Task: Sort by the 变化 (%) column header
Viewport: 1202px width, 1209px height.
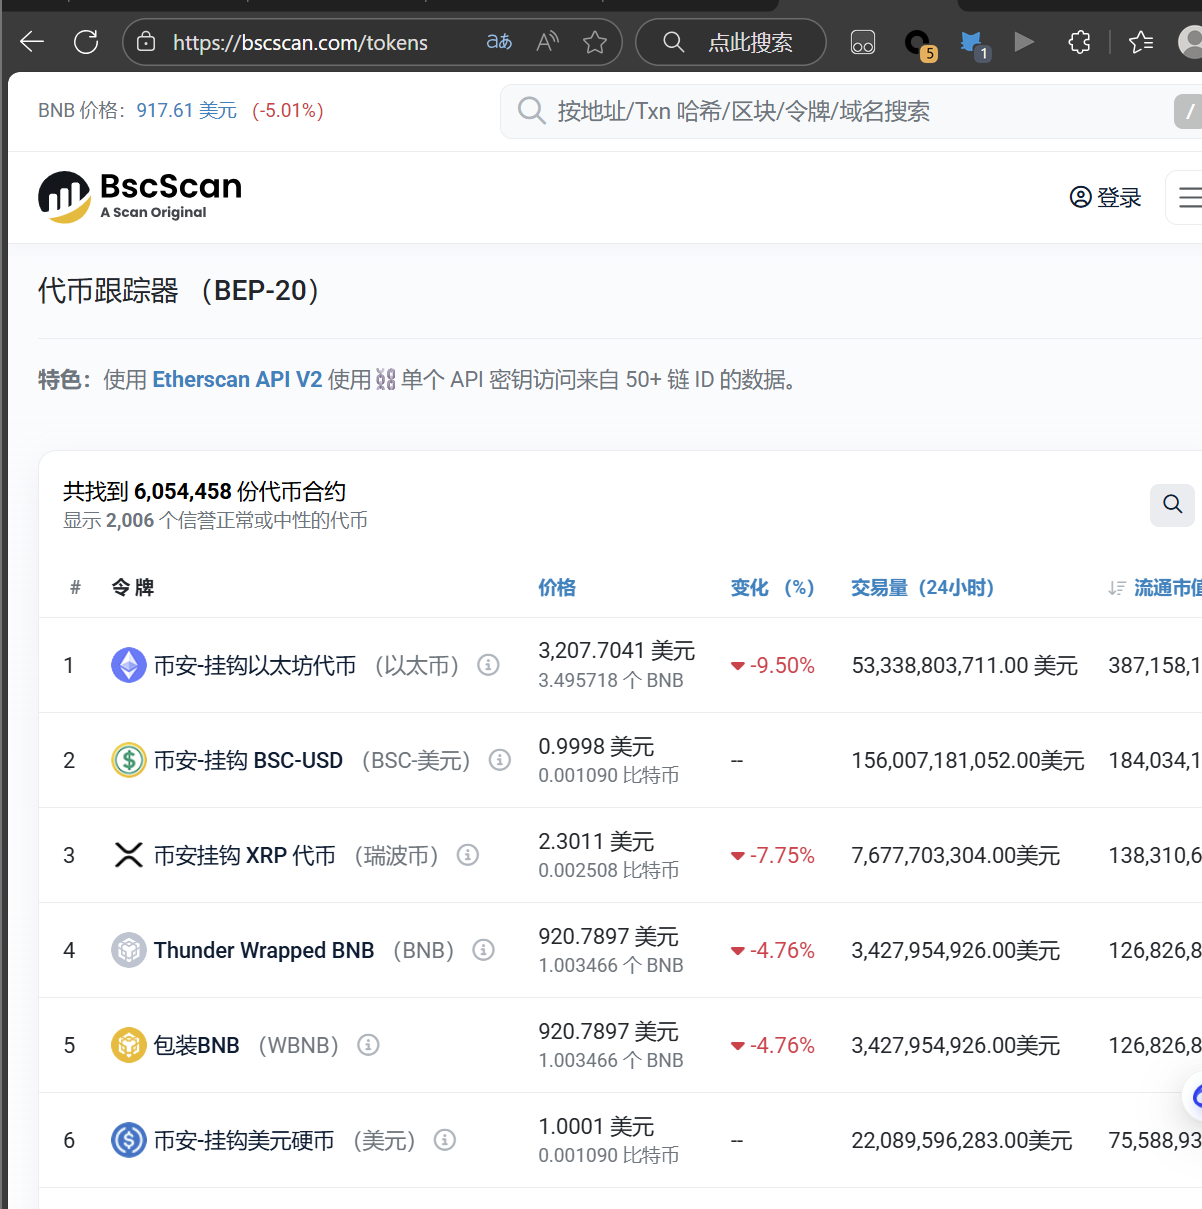Action: pyautogui.click(x=772, y=588)
